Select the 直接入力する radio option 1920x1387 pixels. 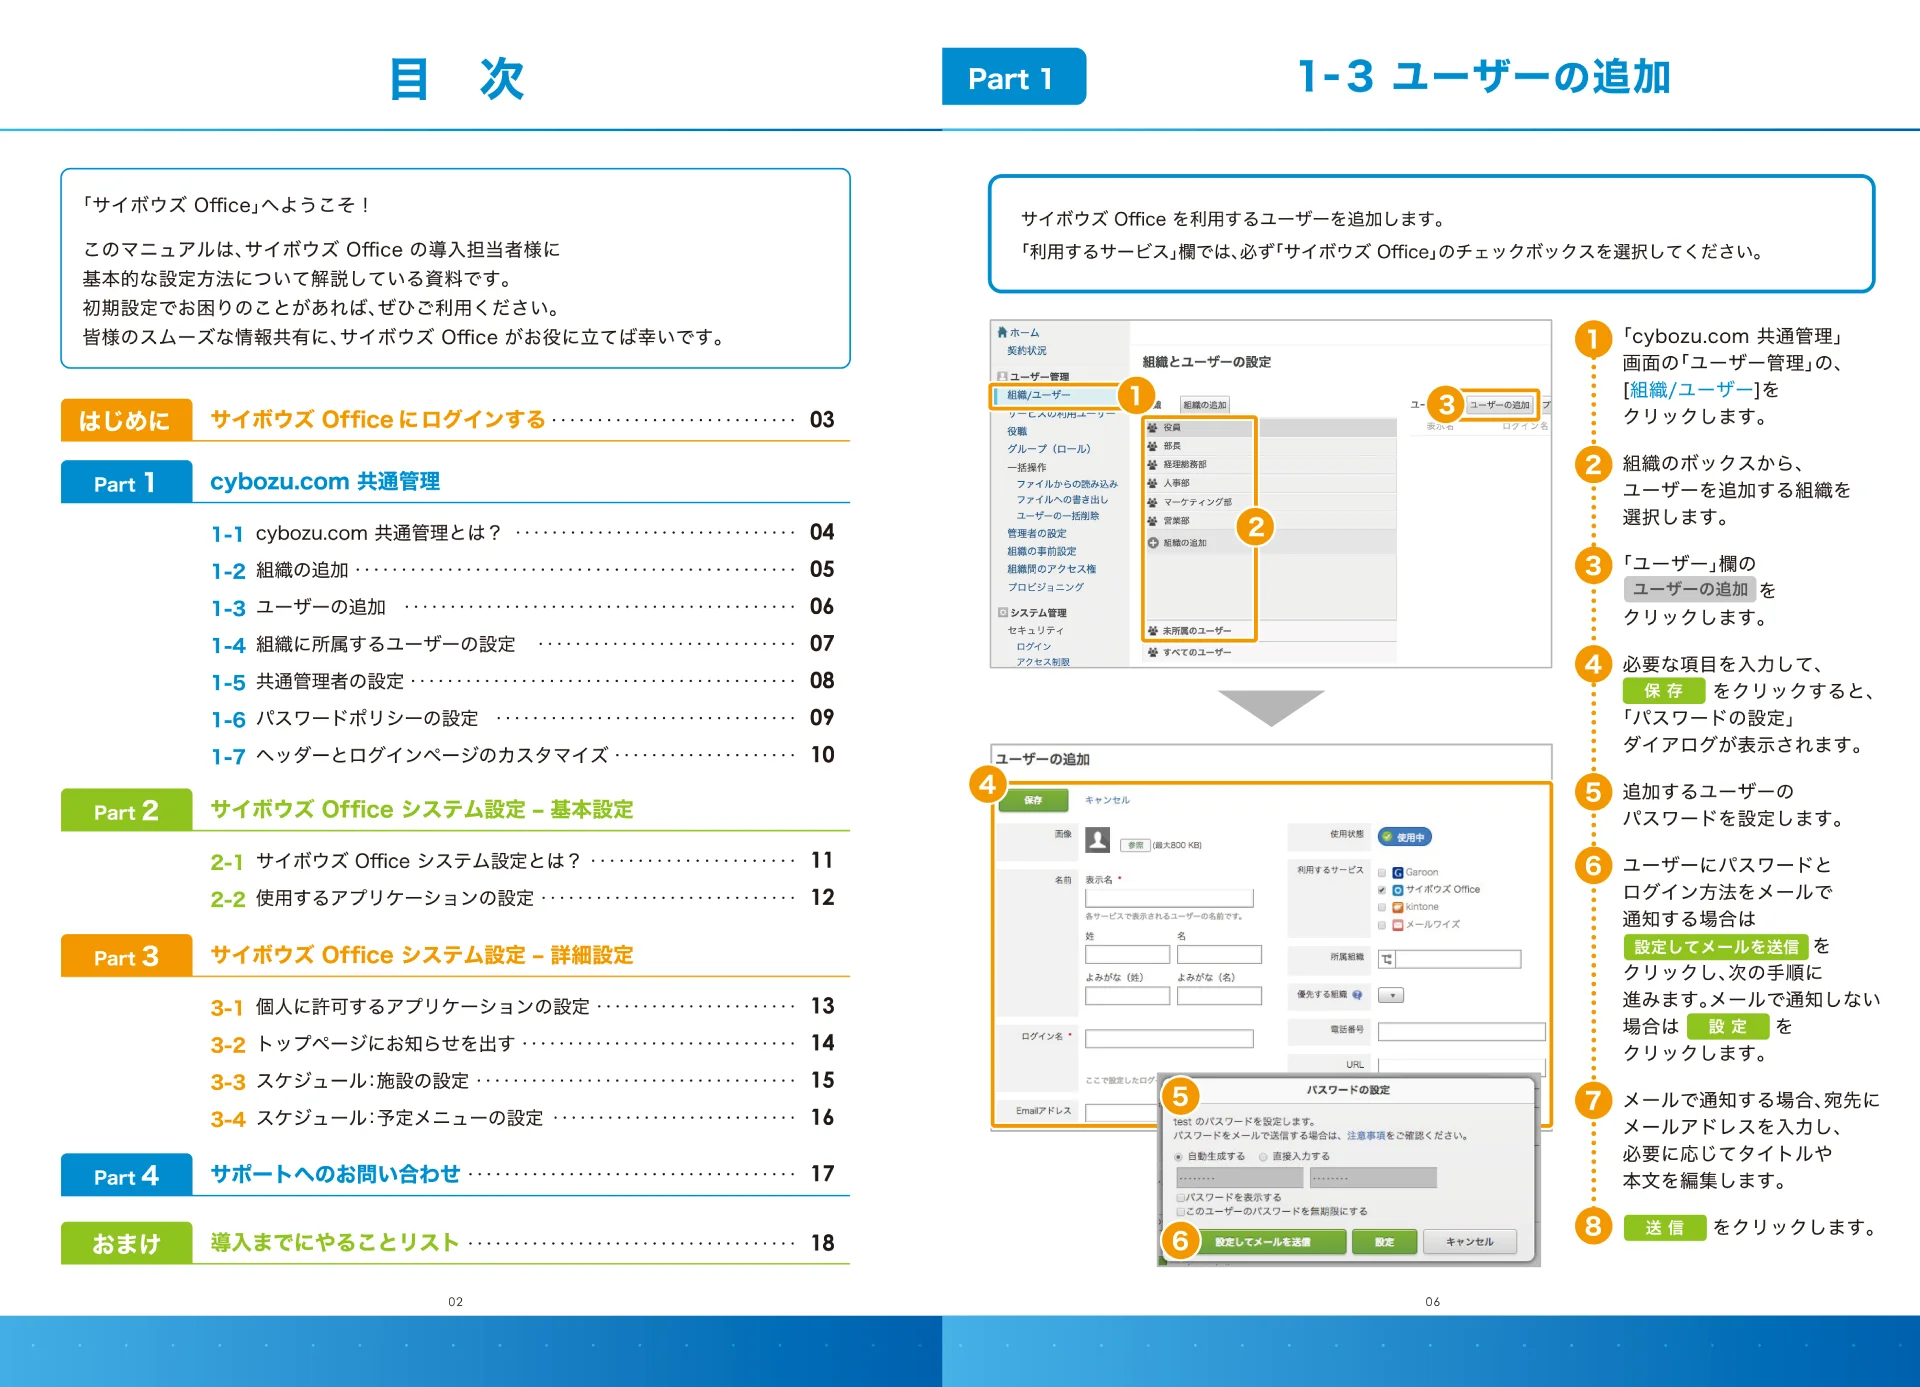point(1263,1157)
